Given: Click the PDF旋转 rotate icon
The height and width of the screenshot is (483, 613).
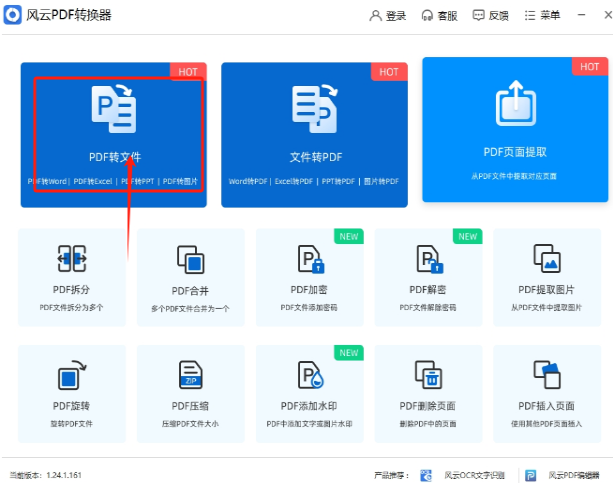Looking at the screenshot, I should click(72, 375).
